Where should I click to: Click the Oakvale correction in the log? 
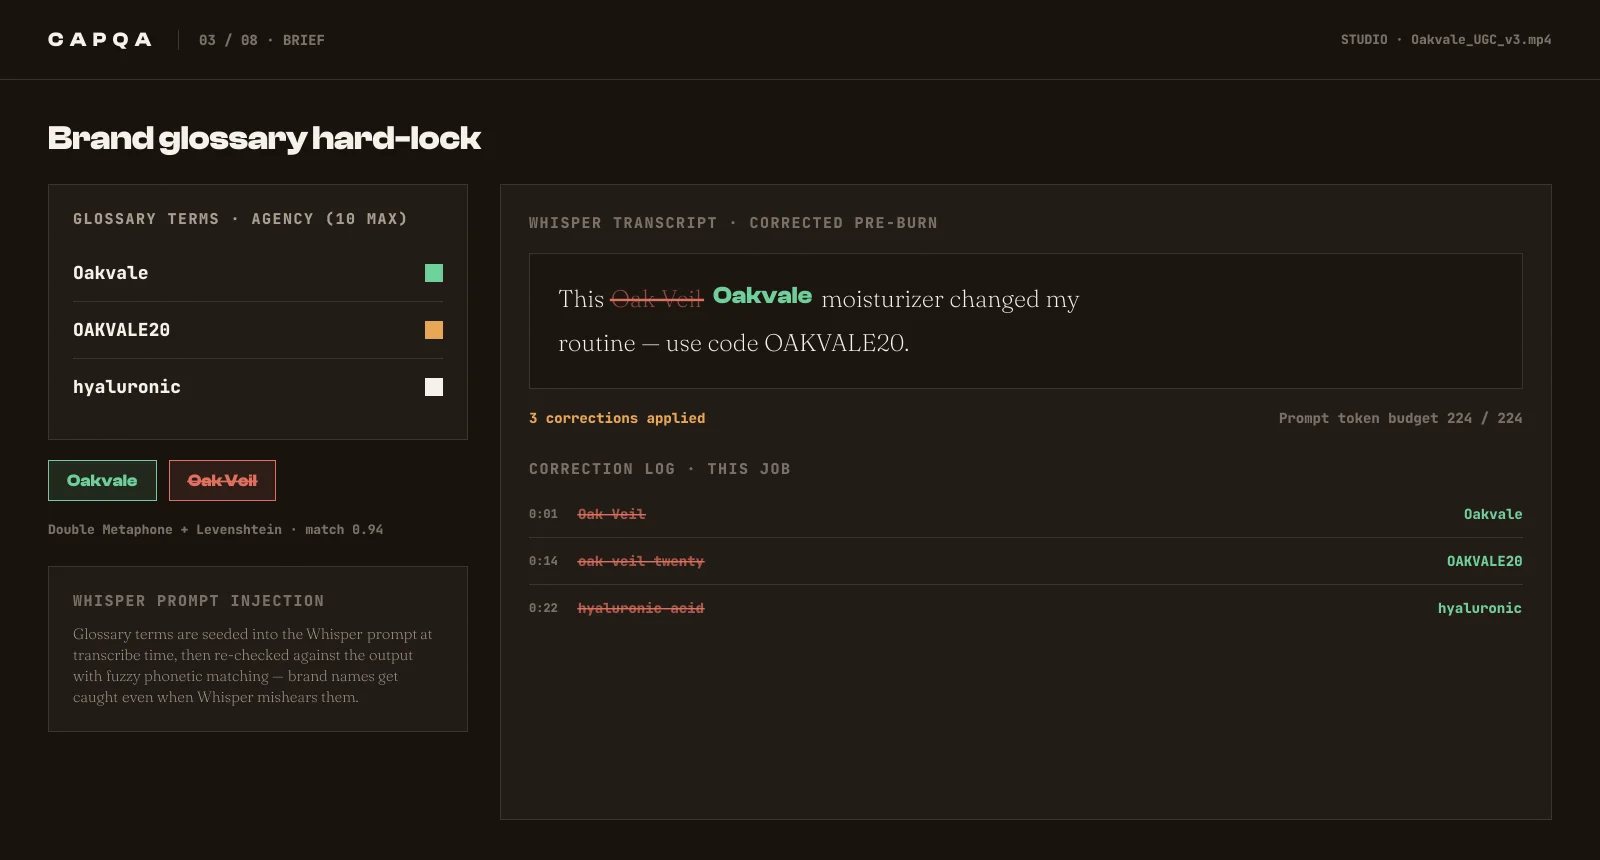pos(1493,514)
